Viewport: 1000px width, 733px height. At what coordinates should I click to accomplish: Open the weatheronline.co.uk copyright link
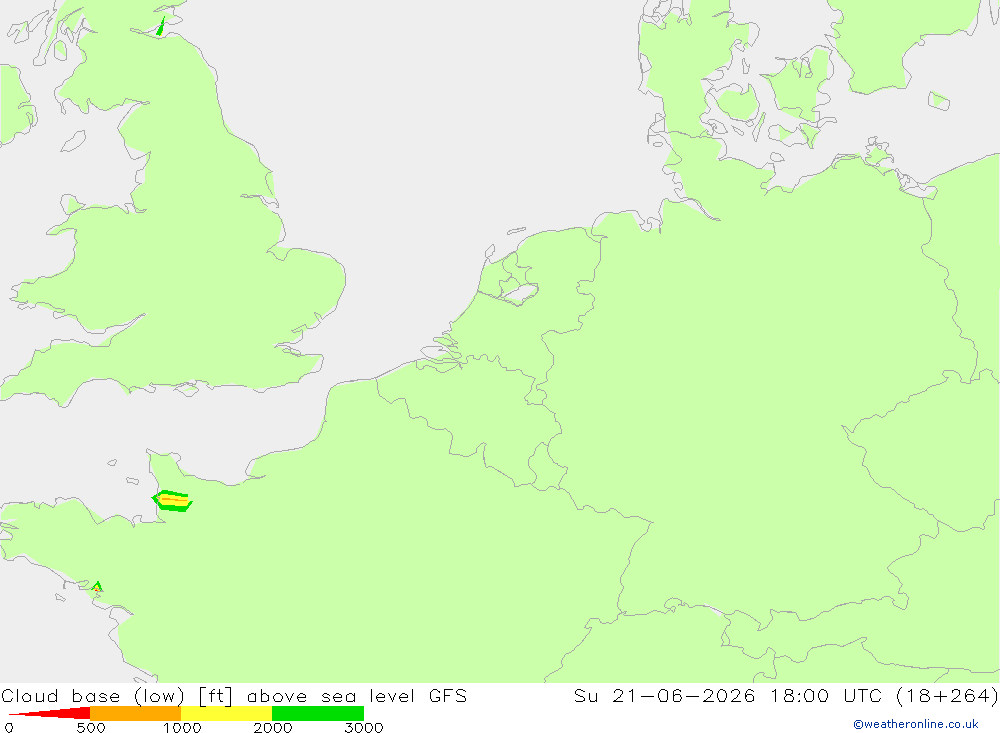coord(916,724)
